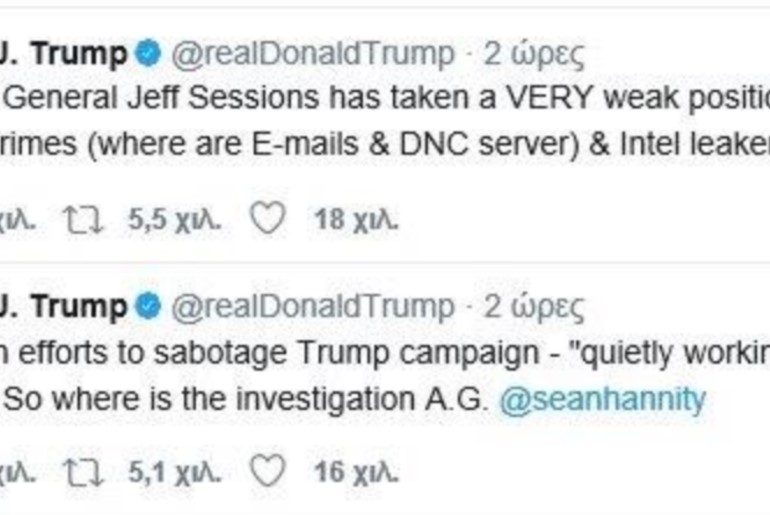Open the @seanhannity mention link
Viewport: 770px width, 515px height.
tap(602, 399)
